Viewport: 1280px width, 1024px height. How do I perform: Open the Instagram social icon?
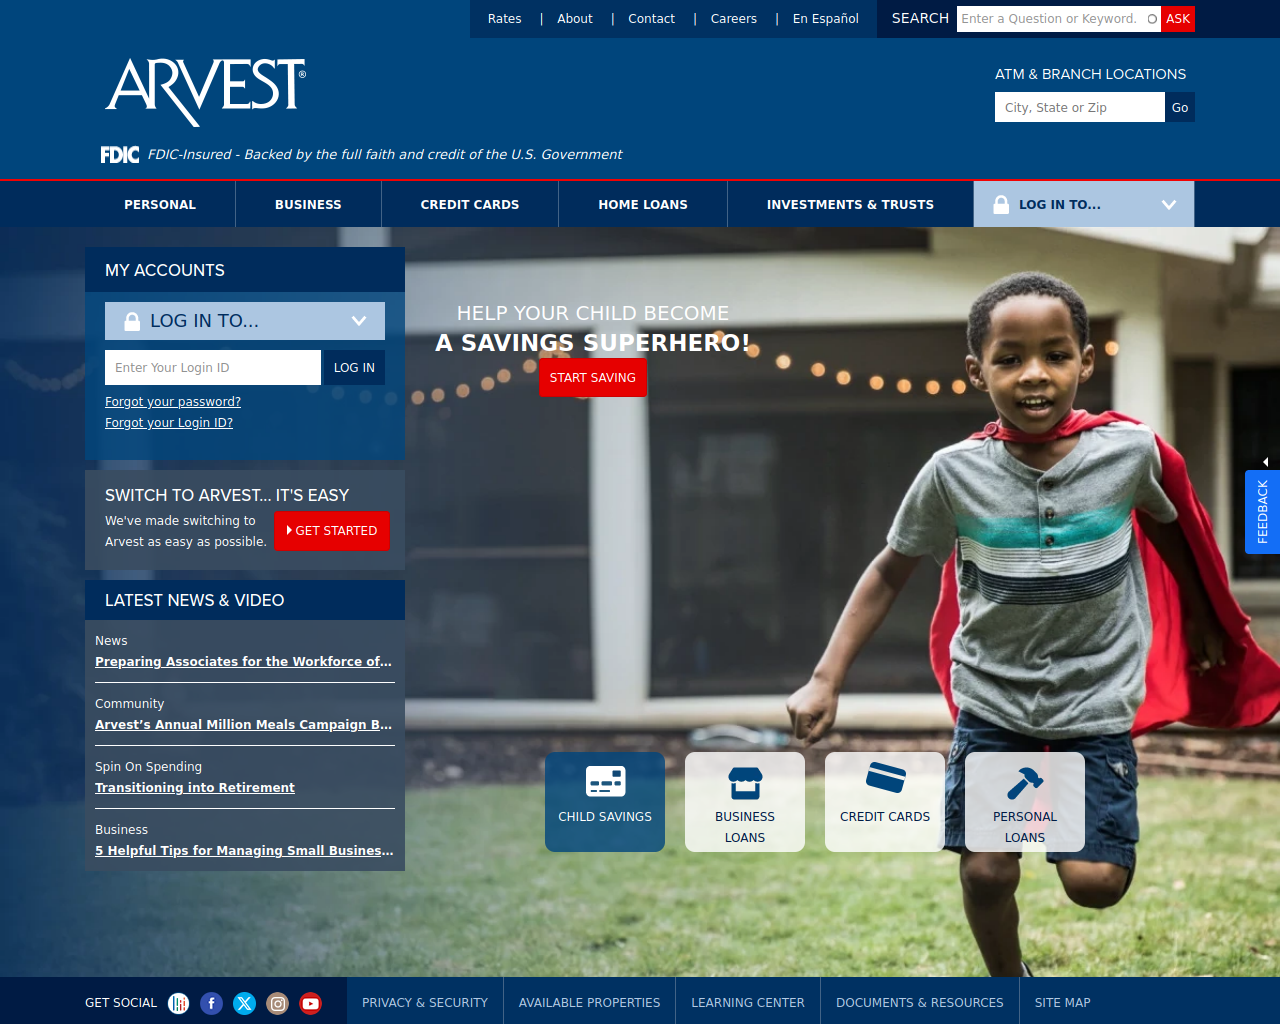click(x=277, y=1003)
